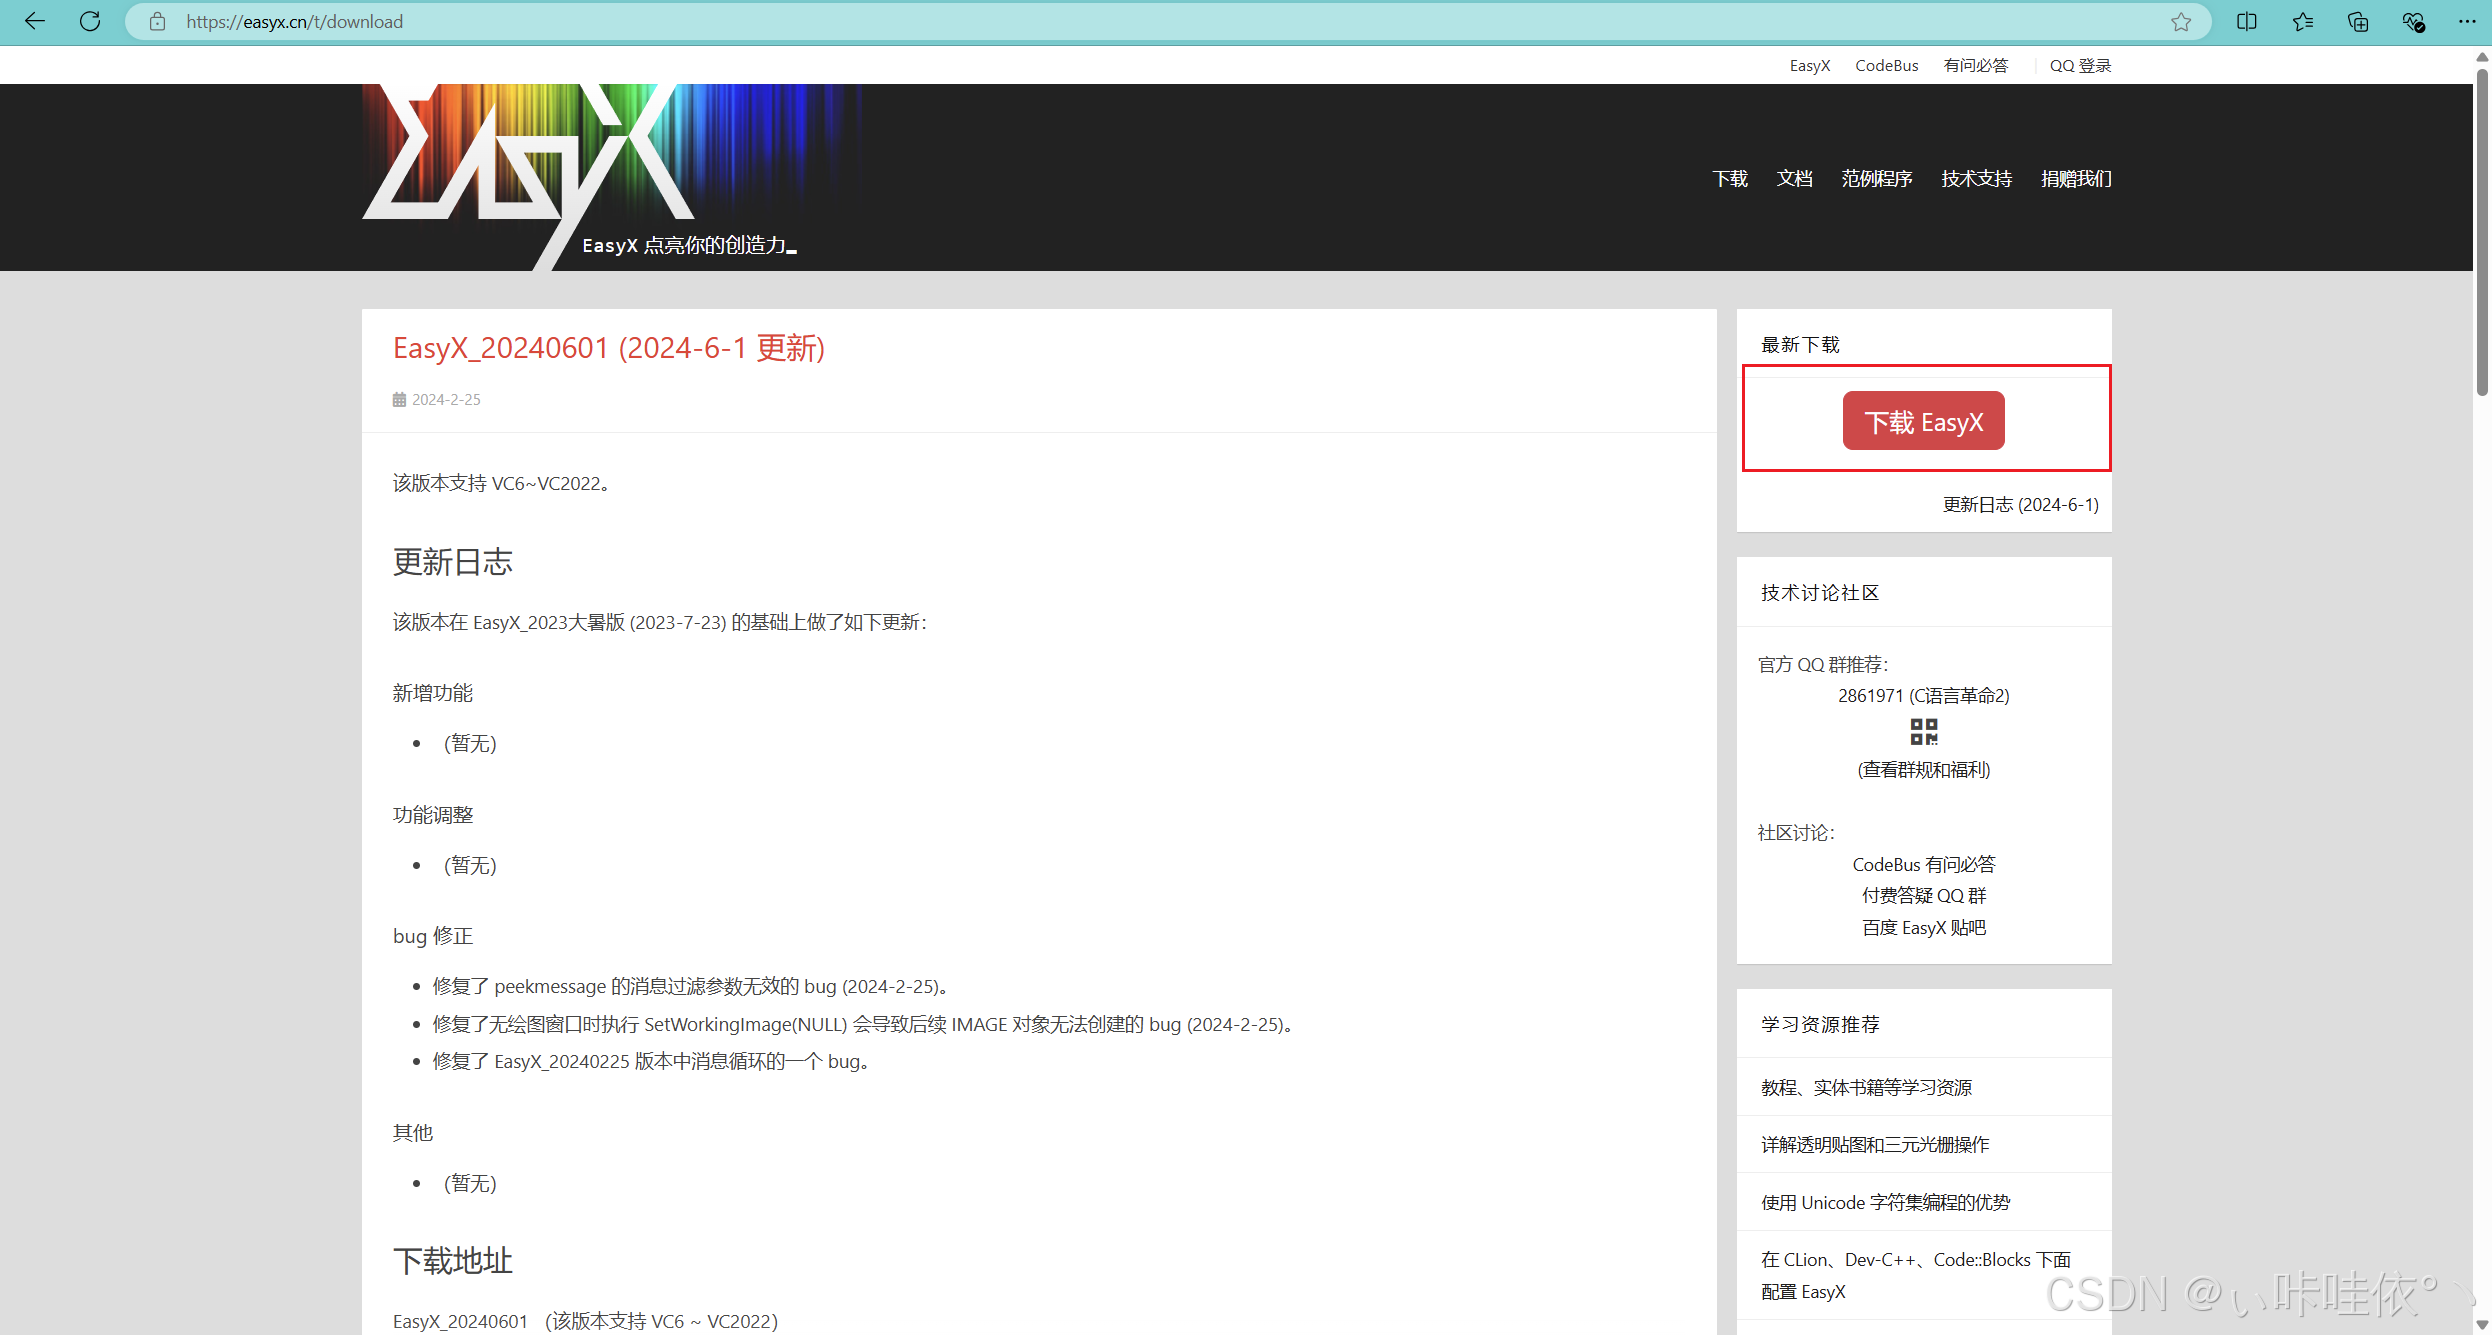The image size is (2492, 1335).
Task: Open CLion、Dev-C++、Code::Blocks 配置 EasyX link
Action: (x=1915, y=1276)
